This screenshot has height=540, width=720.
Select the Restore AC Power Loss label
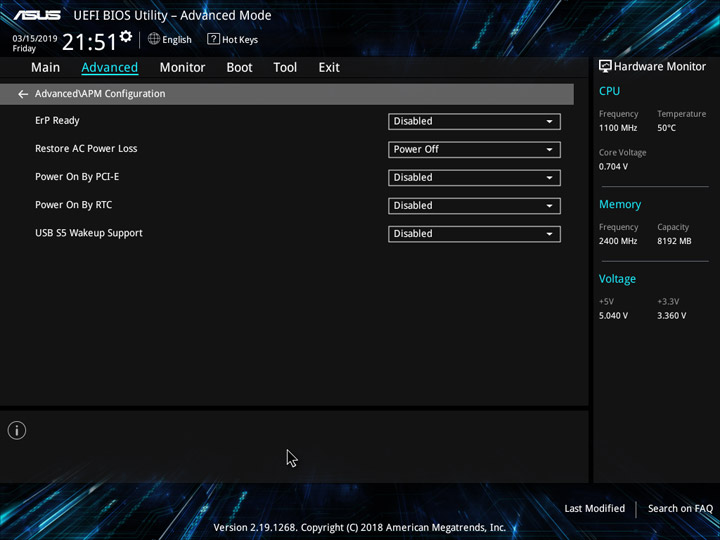[86, 149]
